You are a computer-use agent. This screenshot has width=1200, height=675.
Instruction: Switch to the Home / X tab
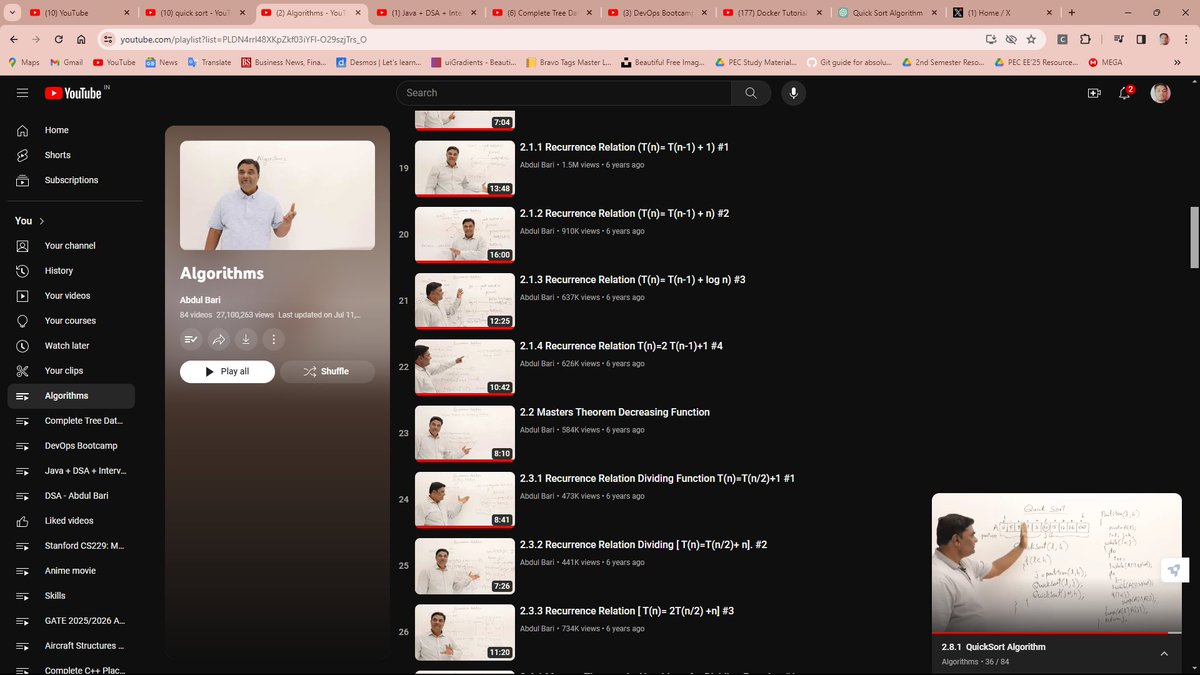(1002, 13)
